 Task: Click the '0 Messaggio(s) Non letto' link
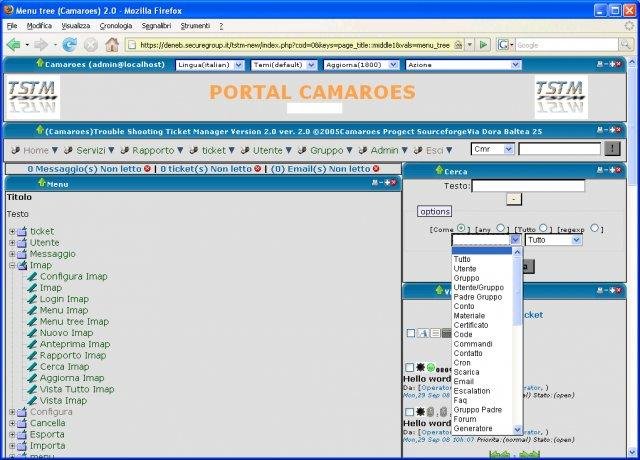click(x=84, y=169)
